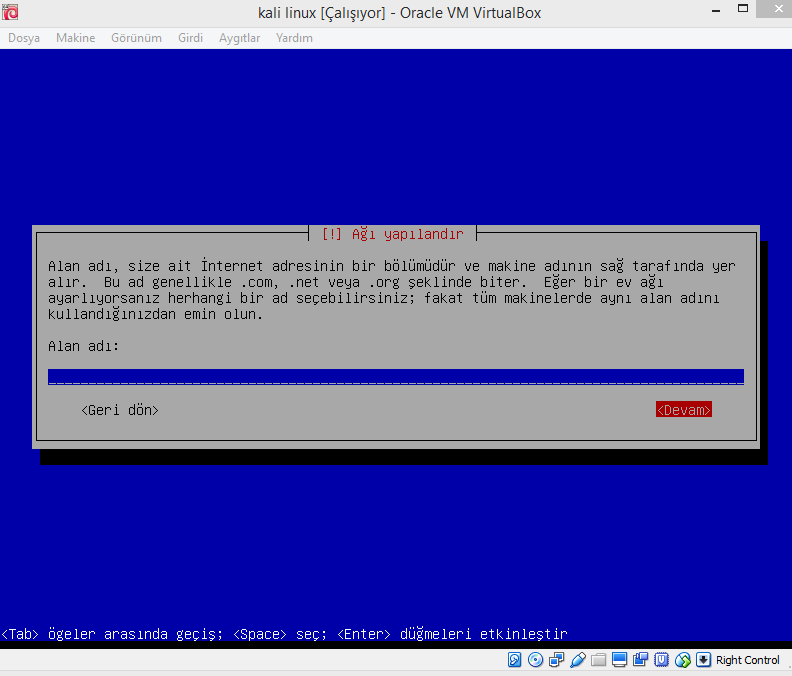The height and width of the screenshot is (676, 792).
Task: Click the hard disk activity status icon
Action: click(515, 660)
